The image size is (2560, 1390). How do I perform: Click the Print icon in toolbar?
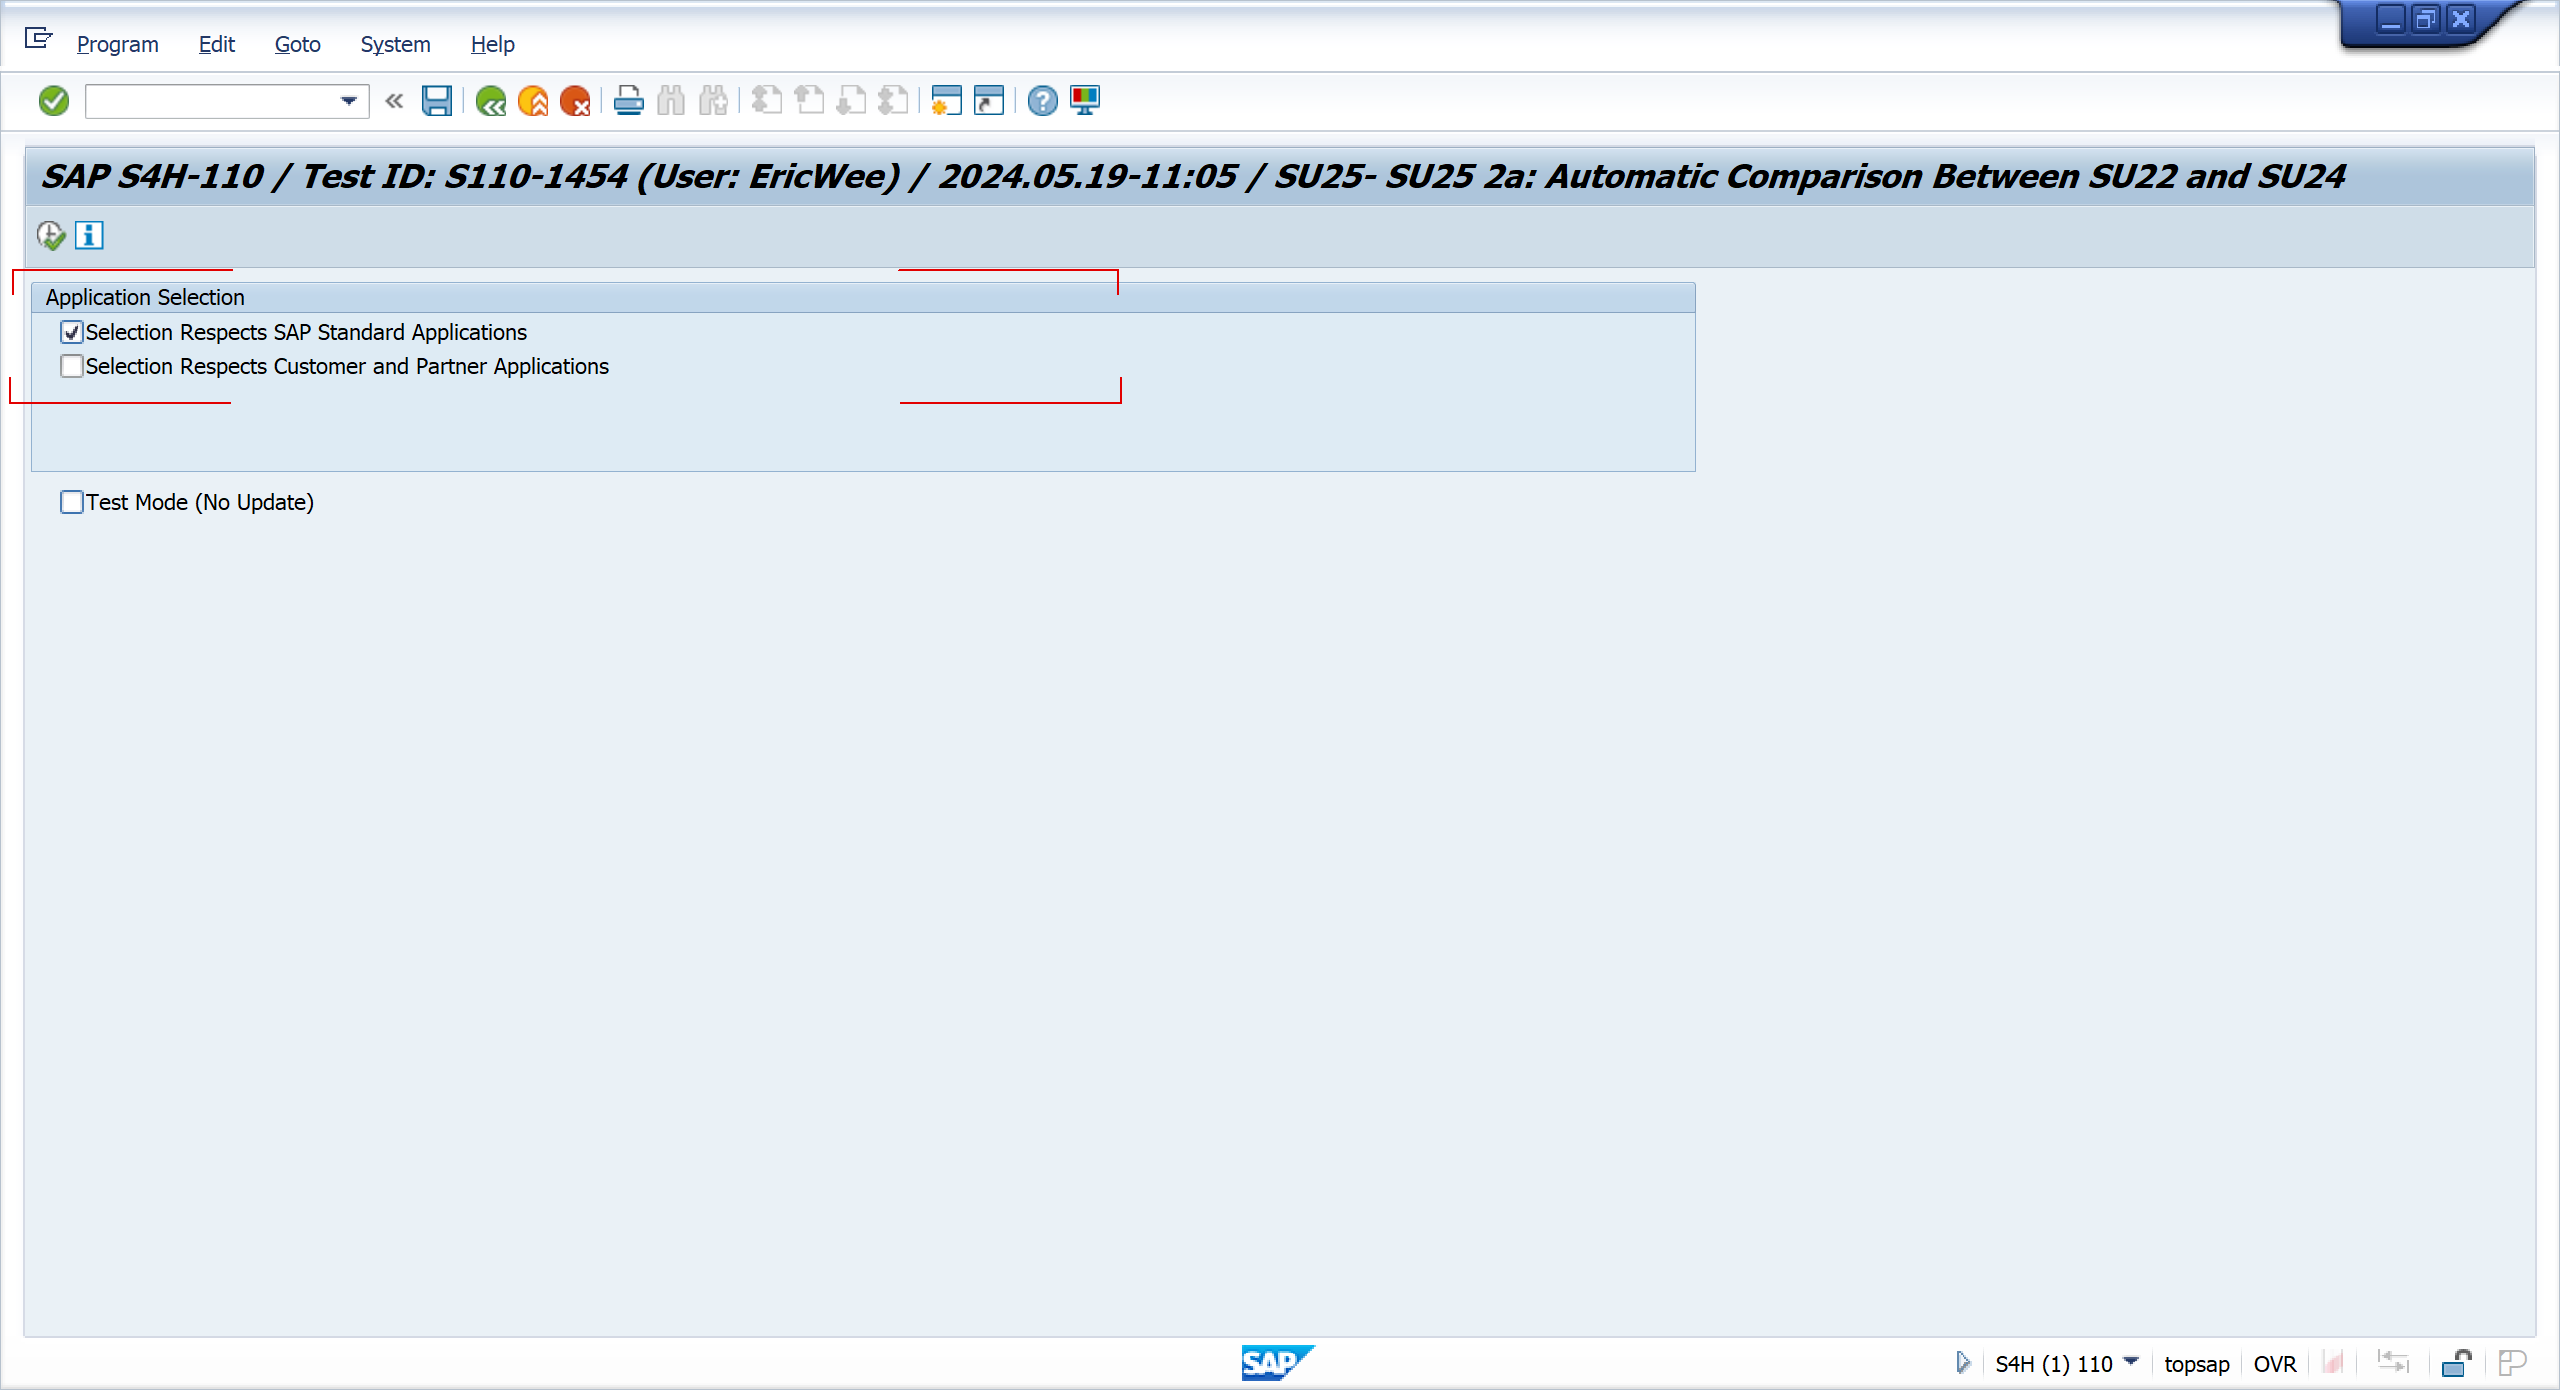628,101
